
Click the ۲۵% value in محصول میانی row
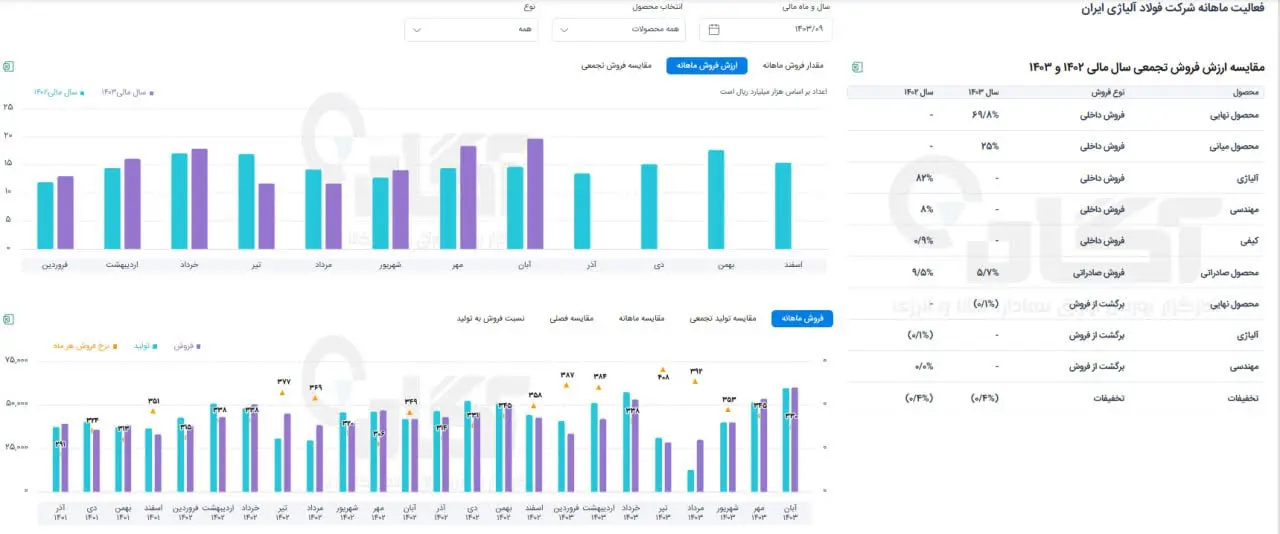coord(990,146)
